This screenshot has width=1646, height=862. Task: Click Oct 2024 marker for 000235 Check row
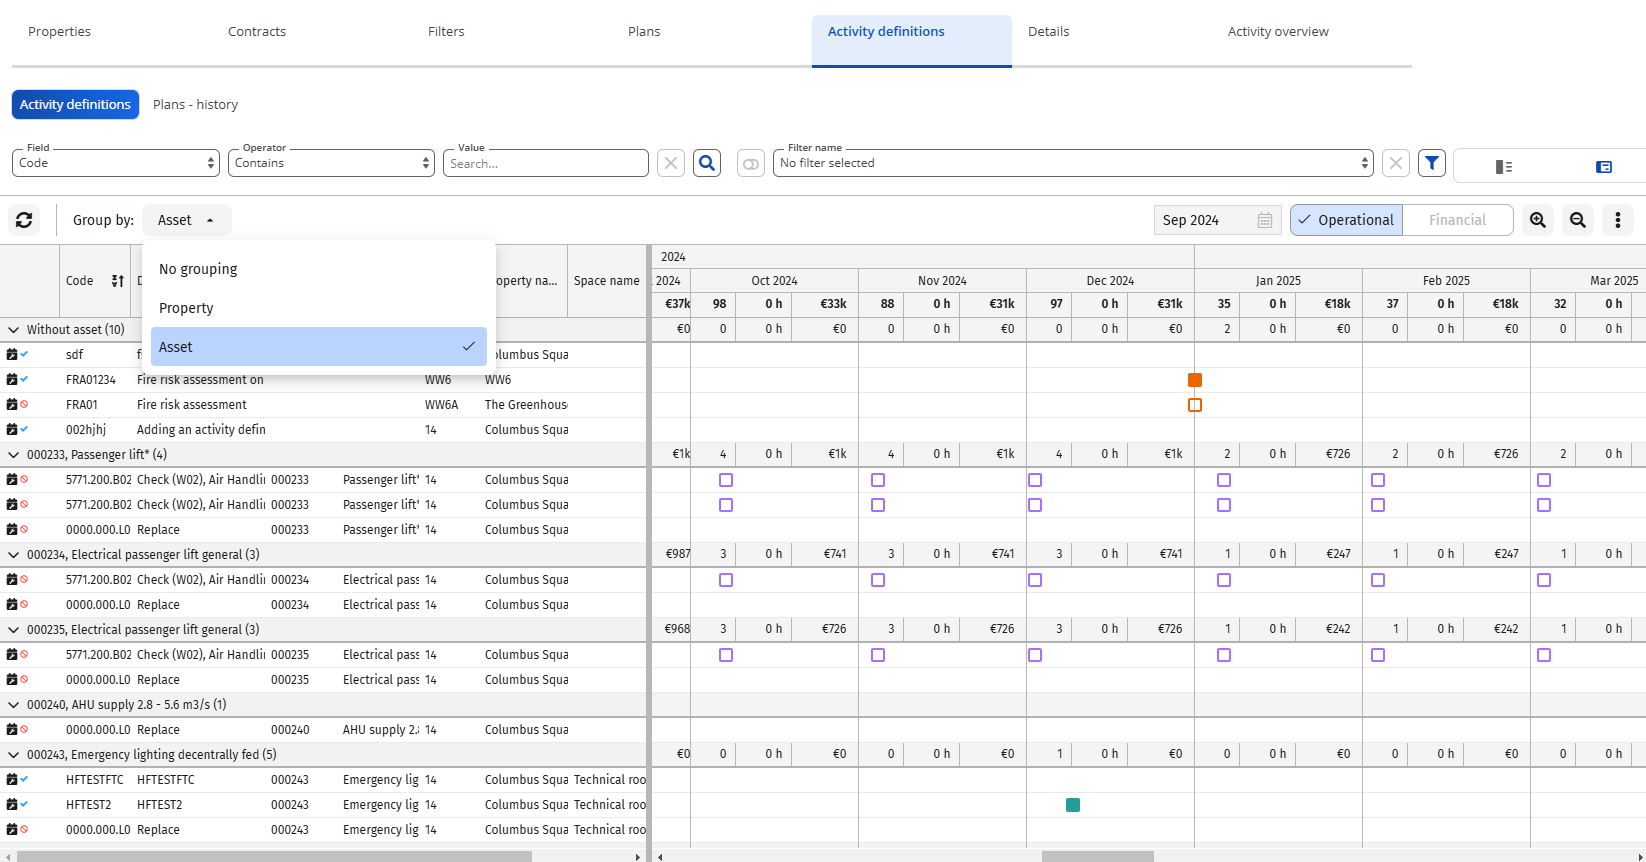(x=726, y=655)
